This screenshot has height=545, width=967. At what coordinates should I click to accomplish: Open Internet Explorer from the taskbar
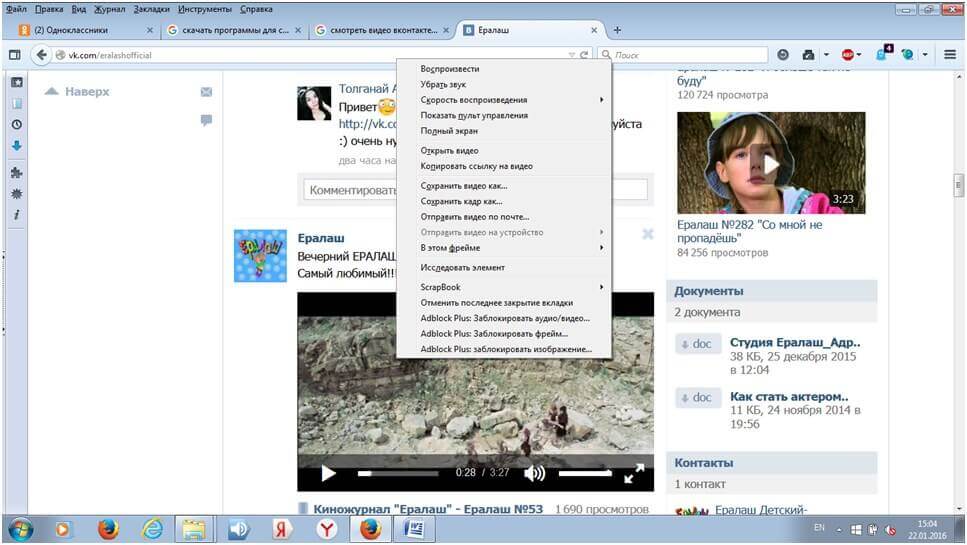pos(151,527)
